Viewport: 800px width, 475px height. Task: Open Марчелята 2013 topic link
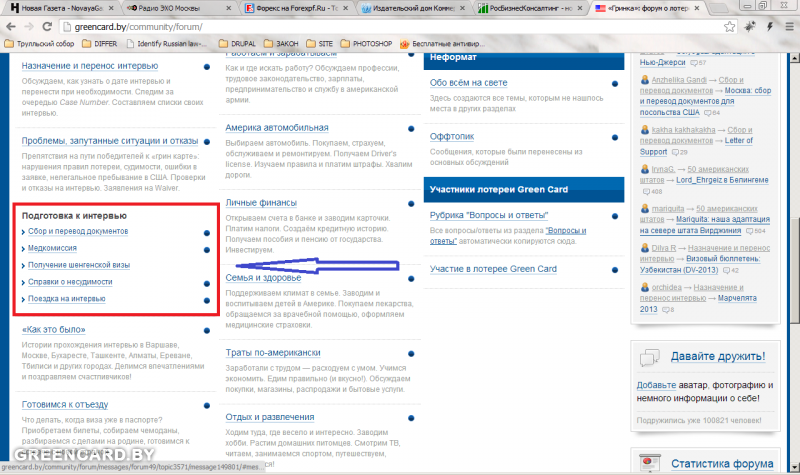click(698, 304)
